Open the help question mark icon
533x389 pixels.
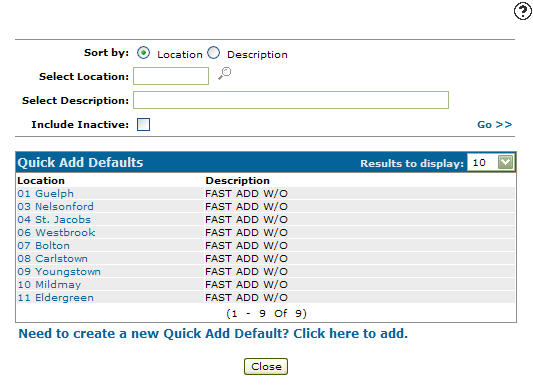tap(522, 11)
